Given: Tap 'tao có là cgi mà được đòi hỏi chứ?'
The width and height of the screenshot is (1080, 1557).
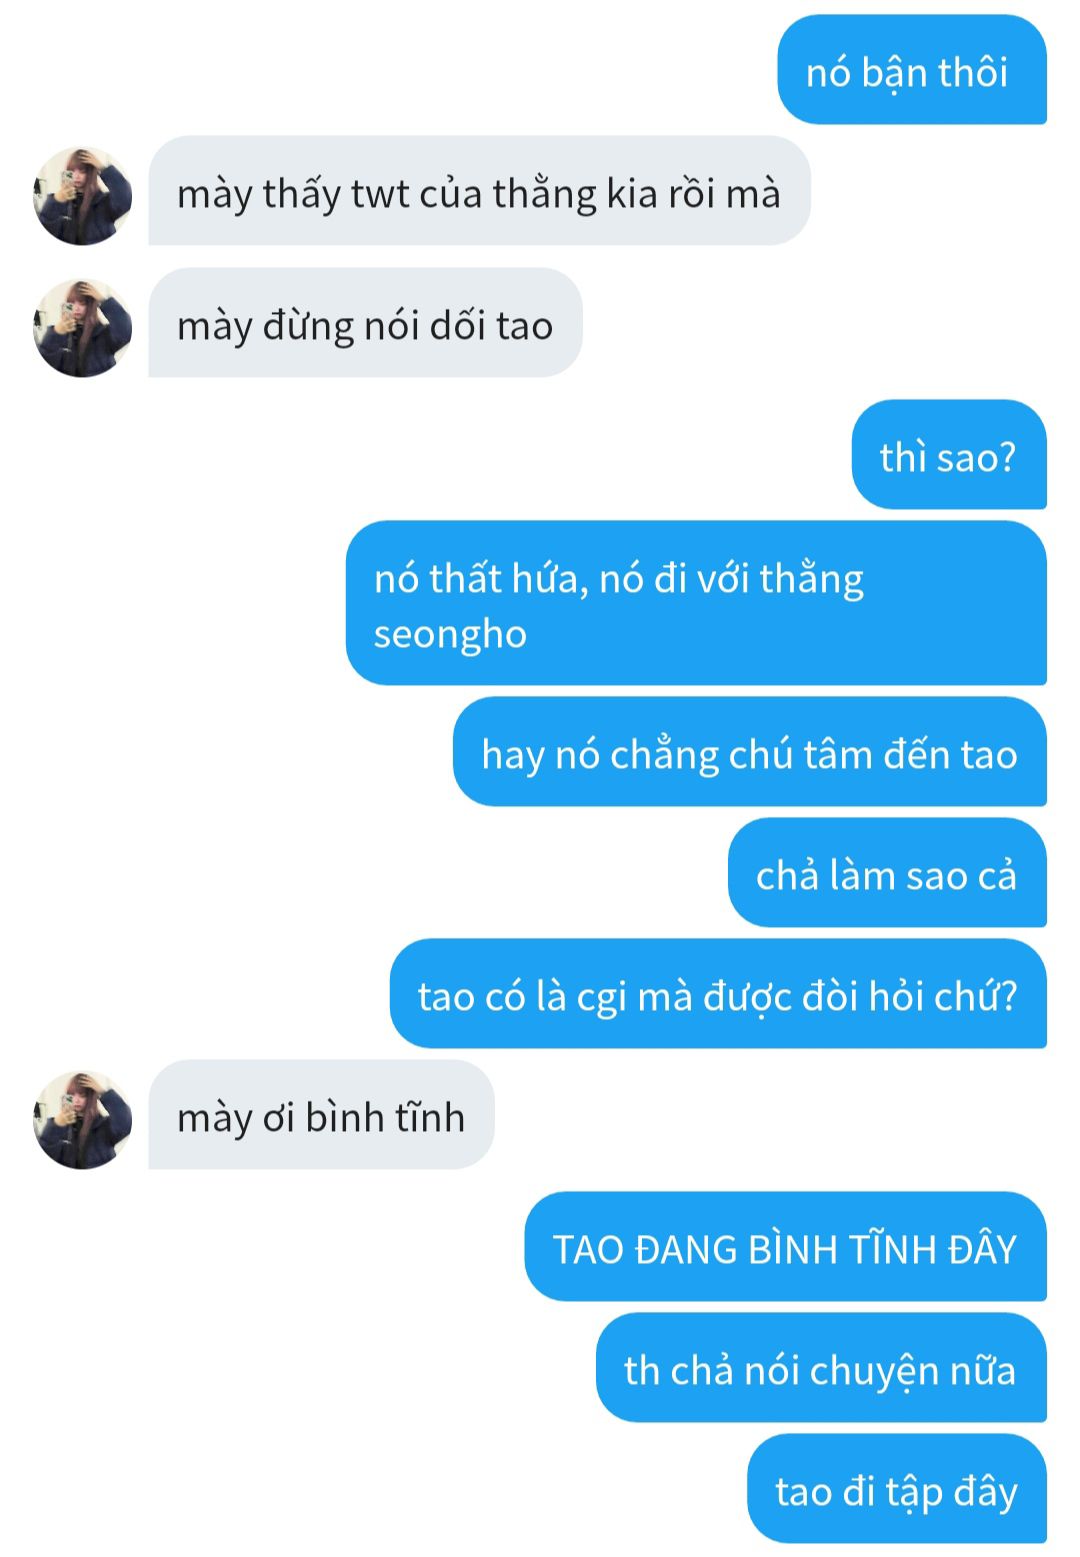Looking at the screenshot, I should pyautogui.click(x=718, y=994).
